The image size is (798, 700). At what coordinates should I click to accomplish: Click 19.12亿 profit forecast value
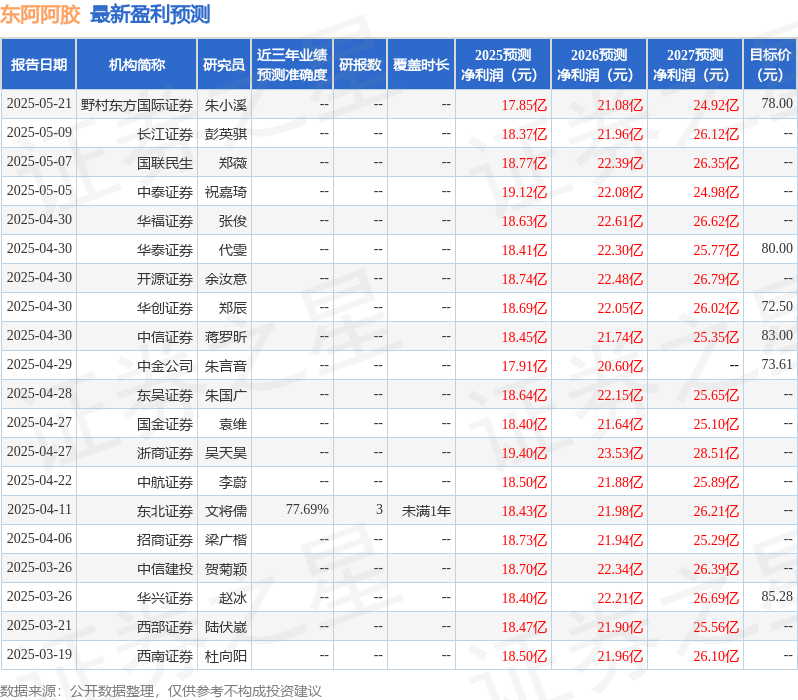524,192
